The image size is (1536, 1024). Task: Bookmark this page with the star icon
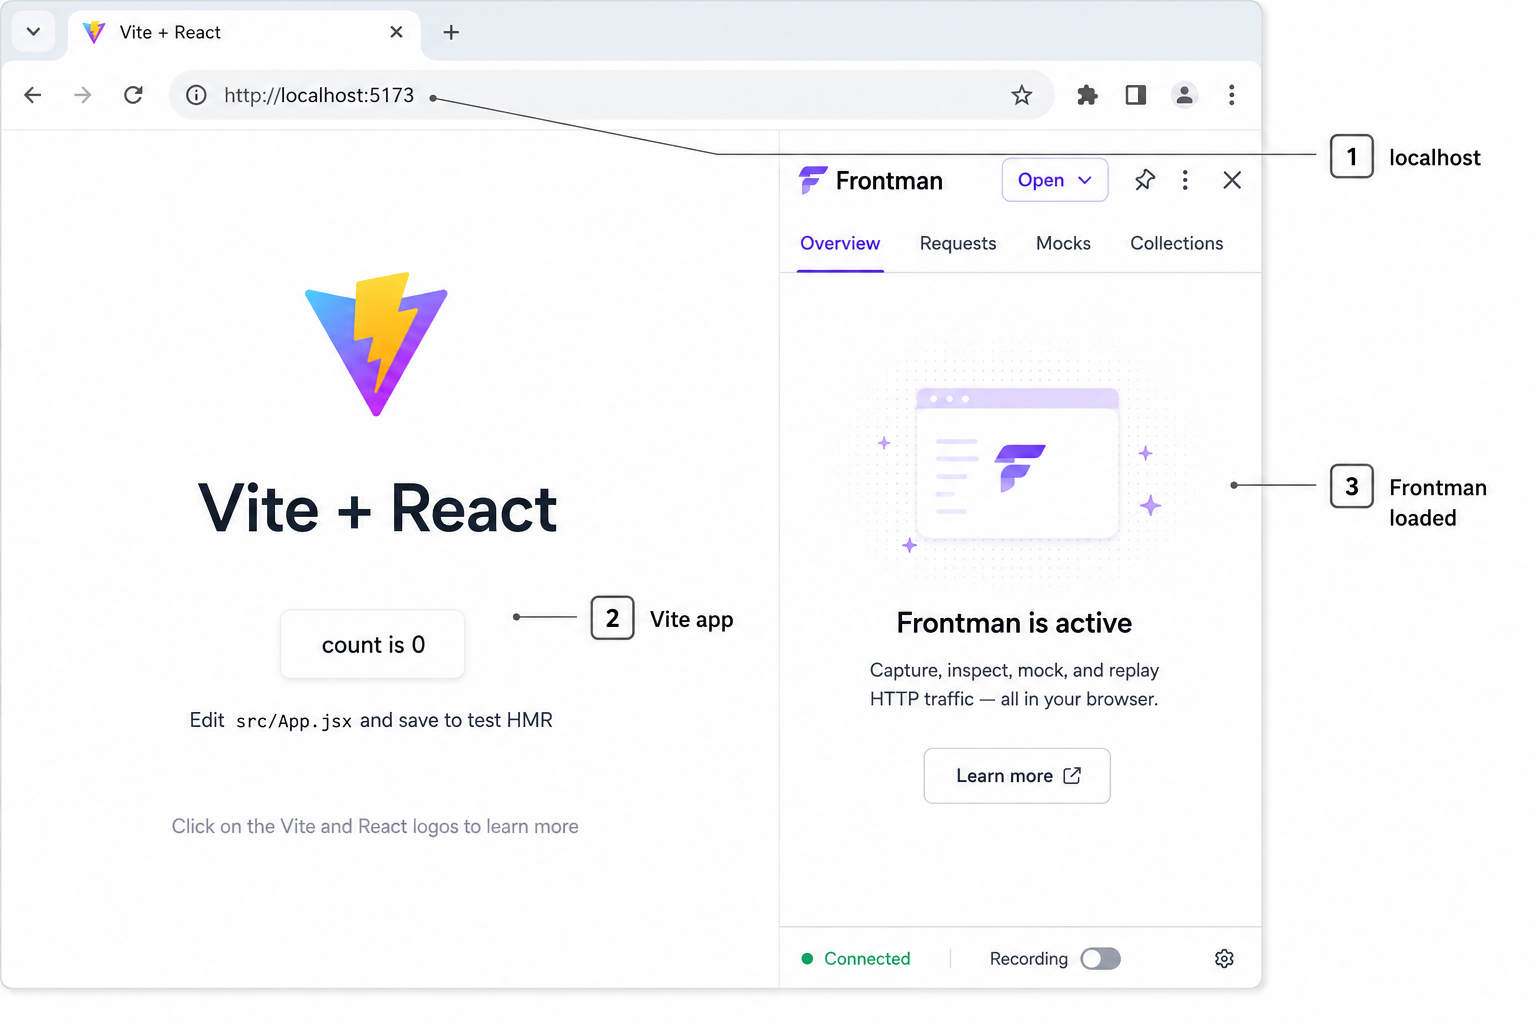pyautogui.click(x=1021, y=95)
